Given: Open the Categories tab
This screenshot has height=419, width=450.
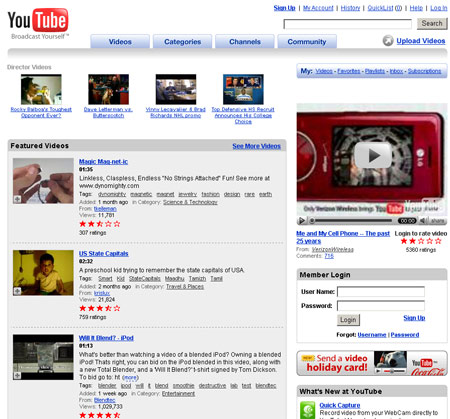Looking at the screenshot, I should (182, 42).
